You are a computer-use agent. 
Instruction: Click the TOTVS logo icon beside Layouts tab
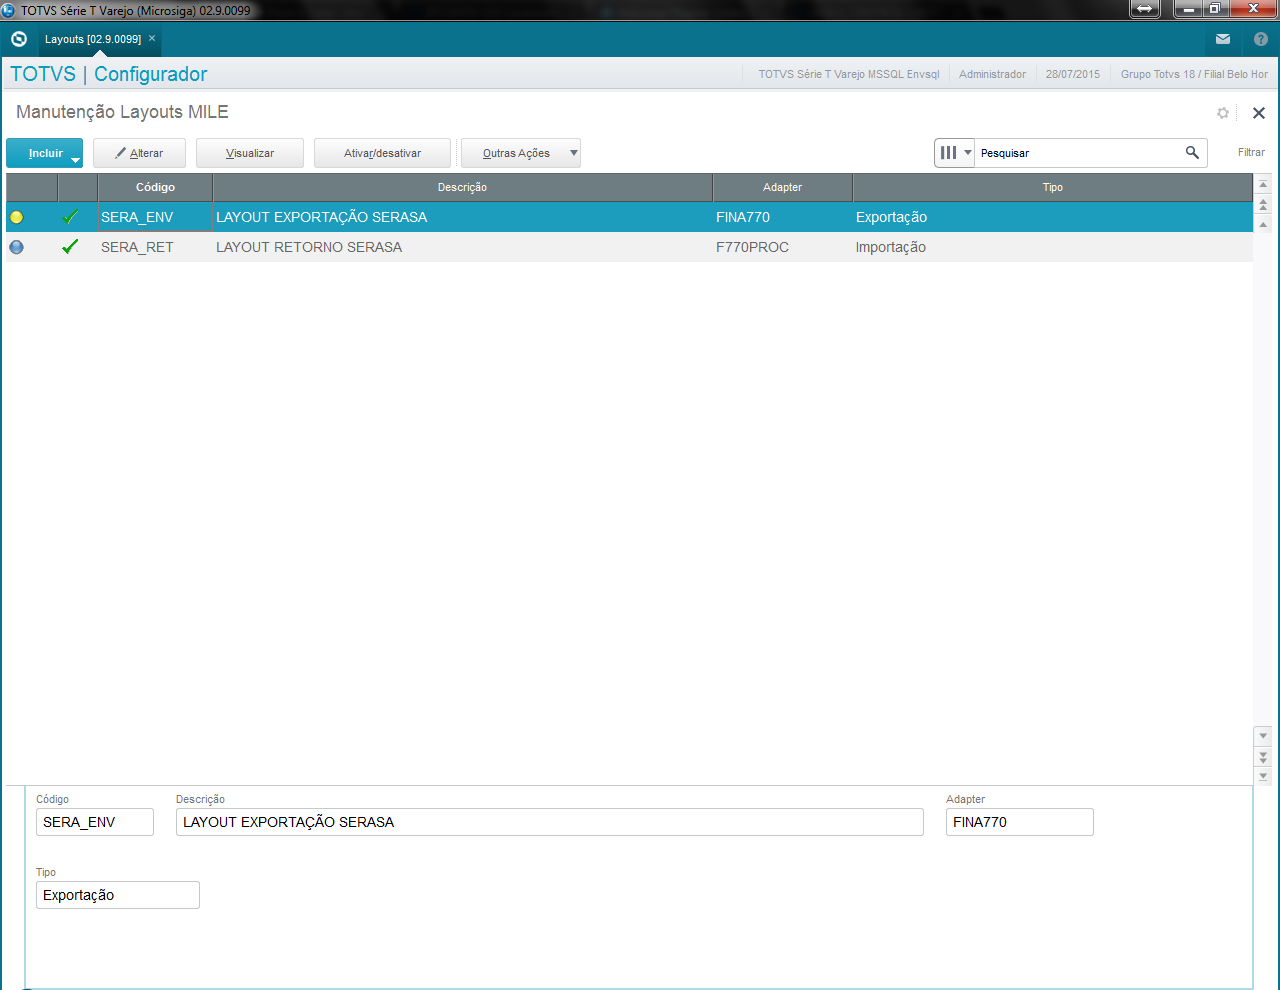click(x=19, y=39)
